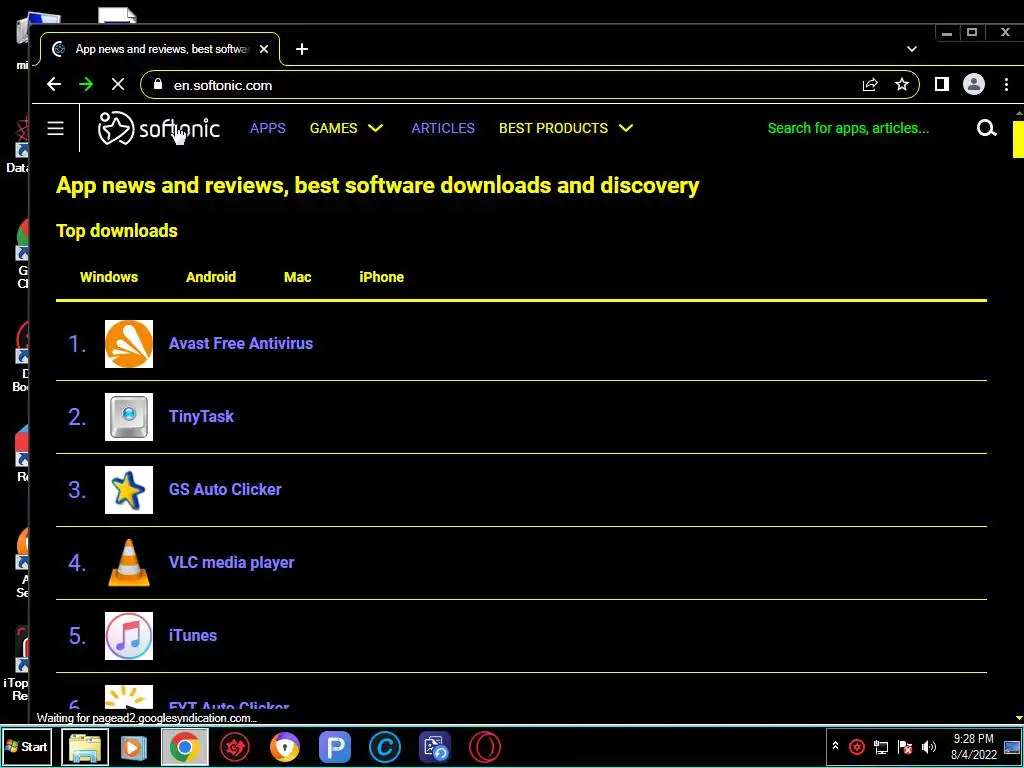Open the tab search dropdown arrow
Viewport: 1024px width, 768px height.
click(912, 49)
